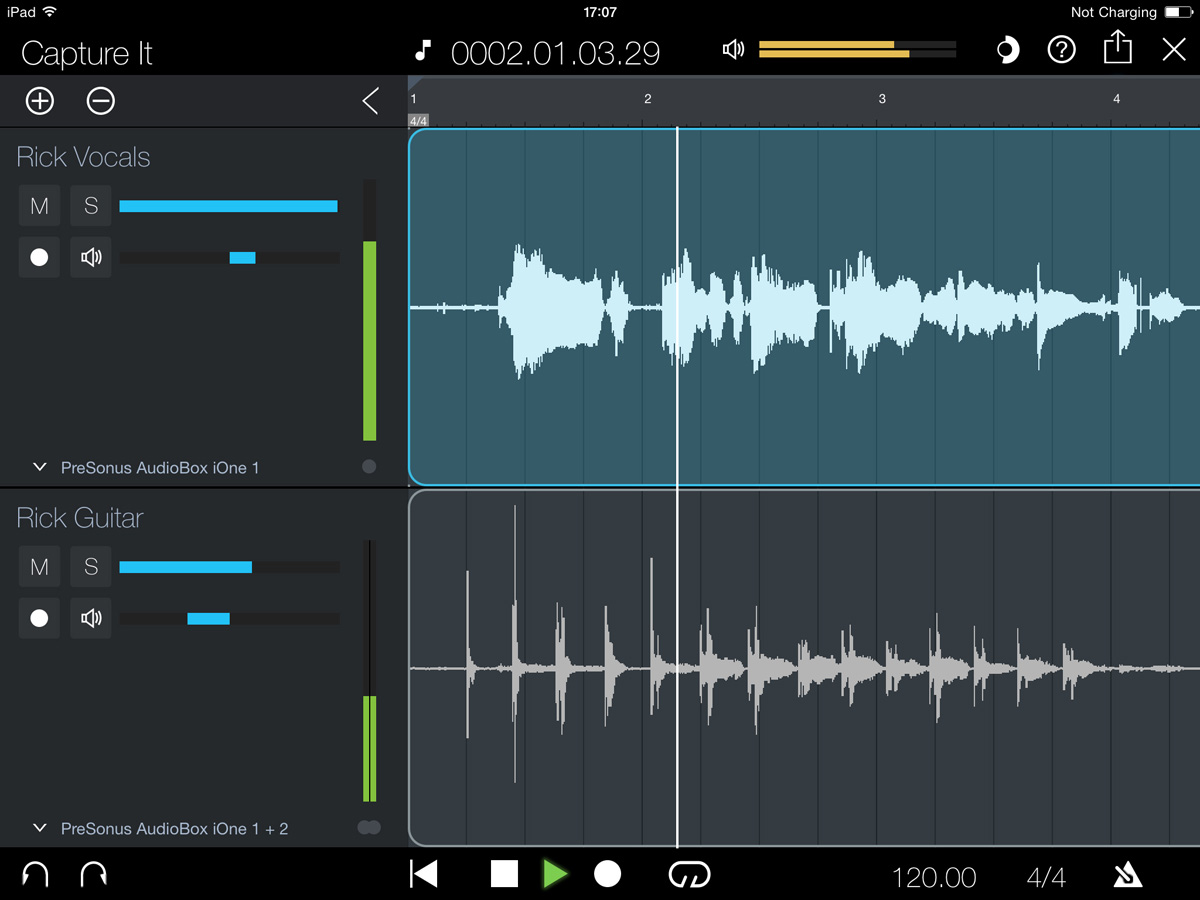Screen dimensions: 1200x900
Task: Start recording with round record button
Action: tap(607, 874)
